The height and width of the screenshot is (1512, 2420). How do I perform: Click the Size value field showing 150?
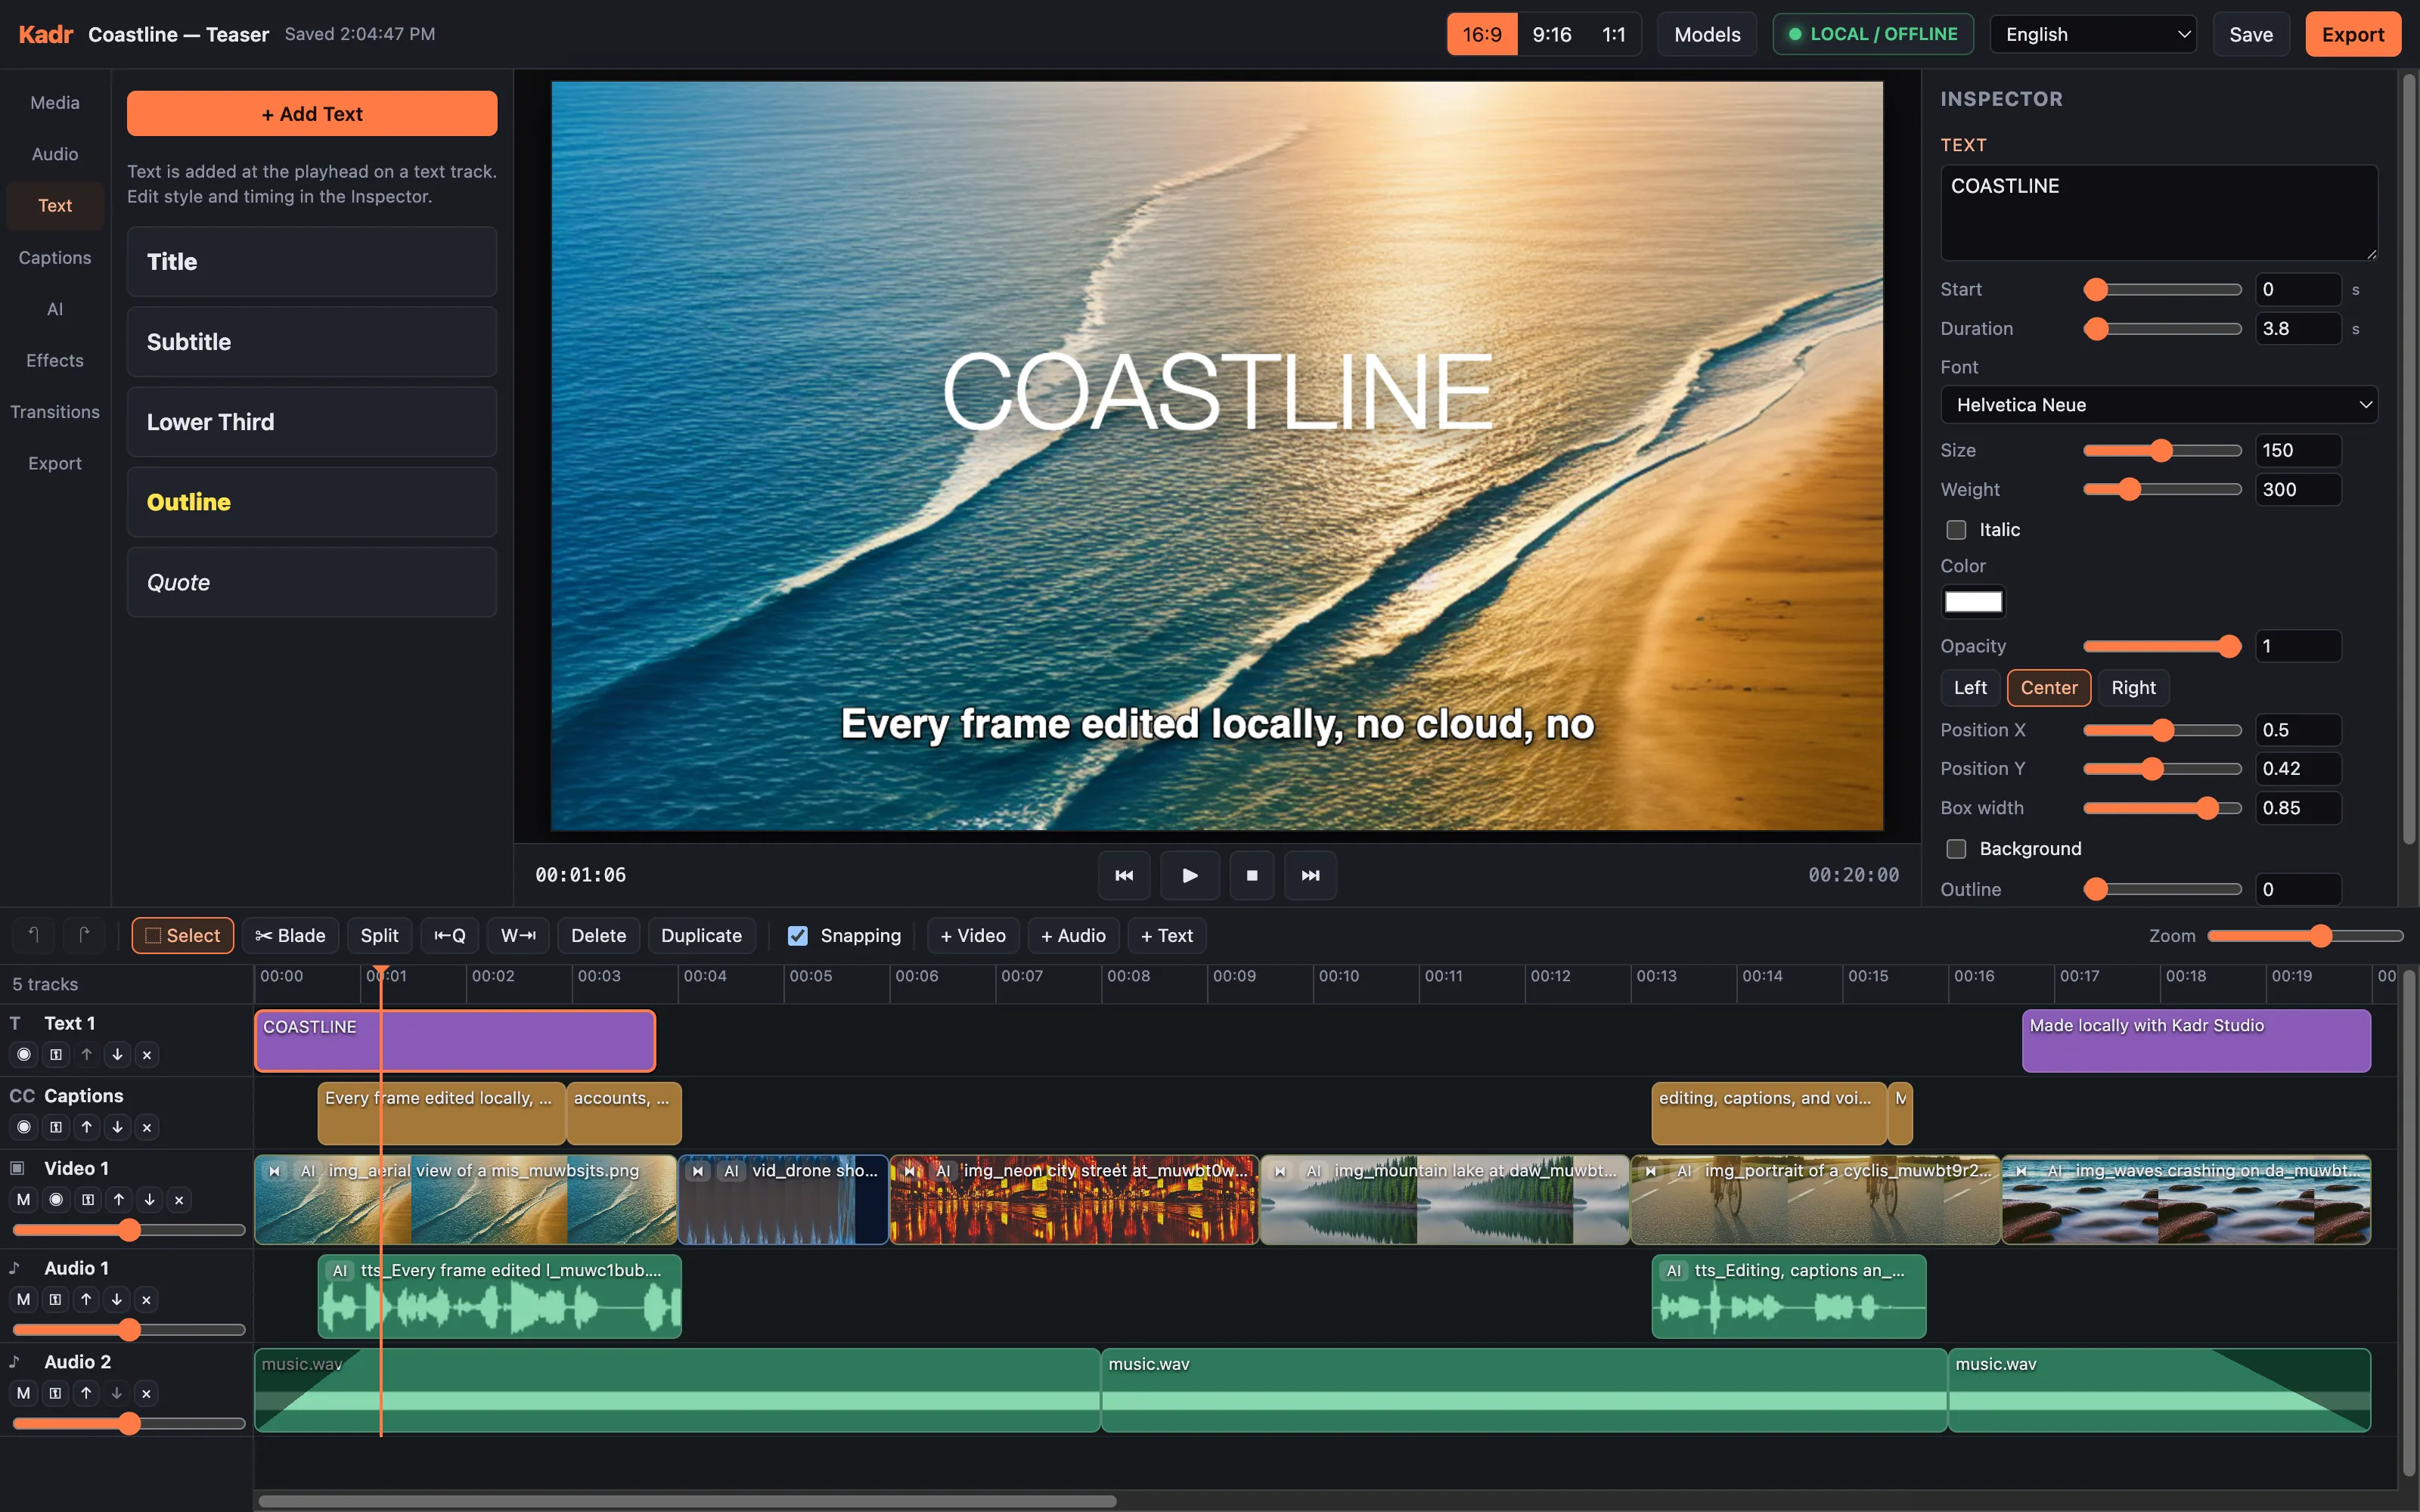pyautogui.click(x=2298, y=450)
